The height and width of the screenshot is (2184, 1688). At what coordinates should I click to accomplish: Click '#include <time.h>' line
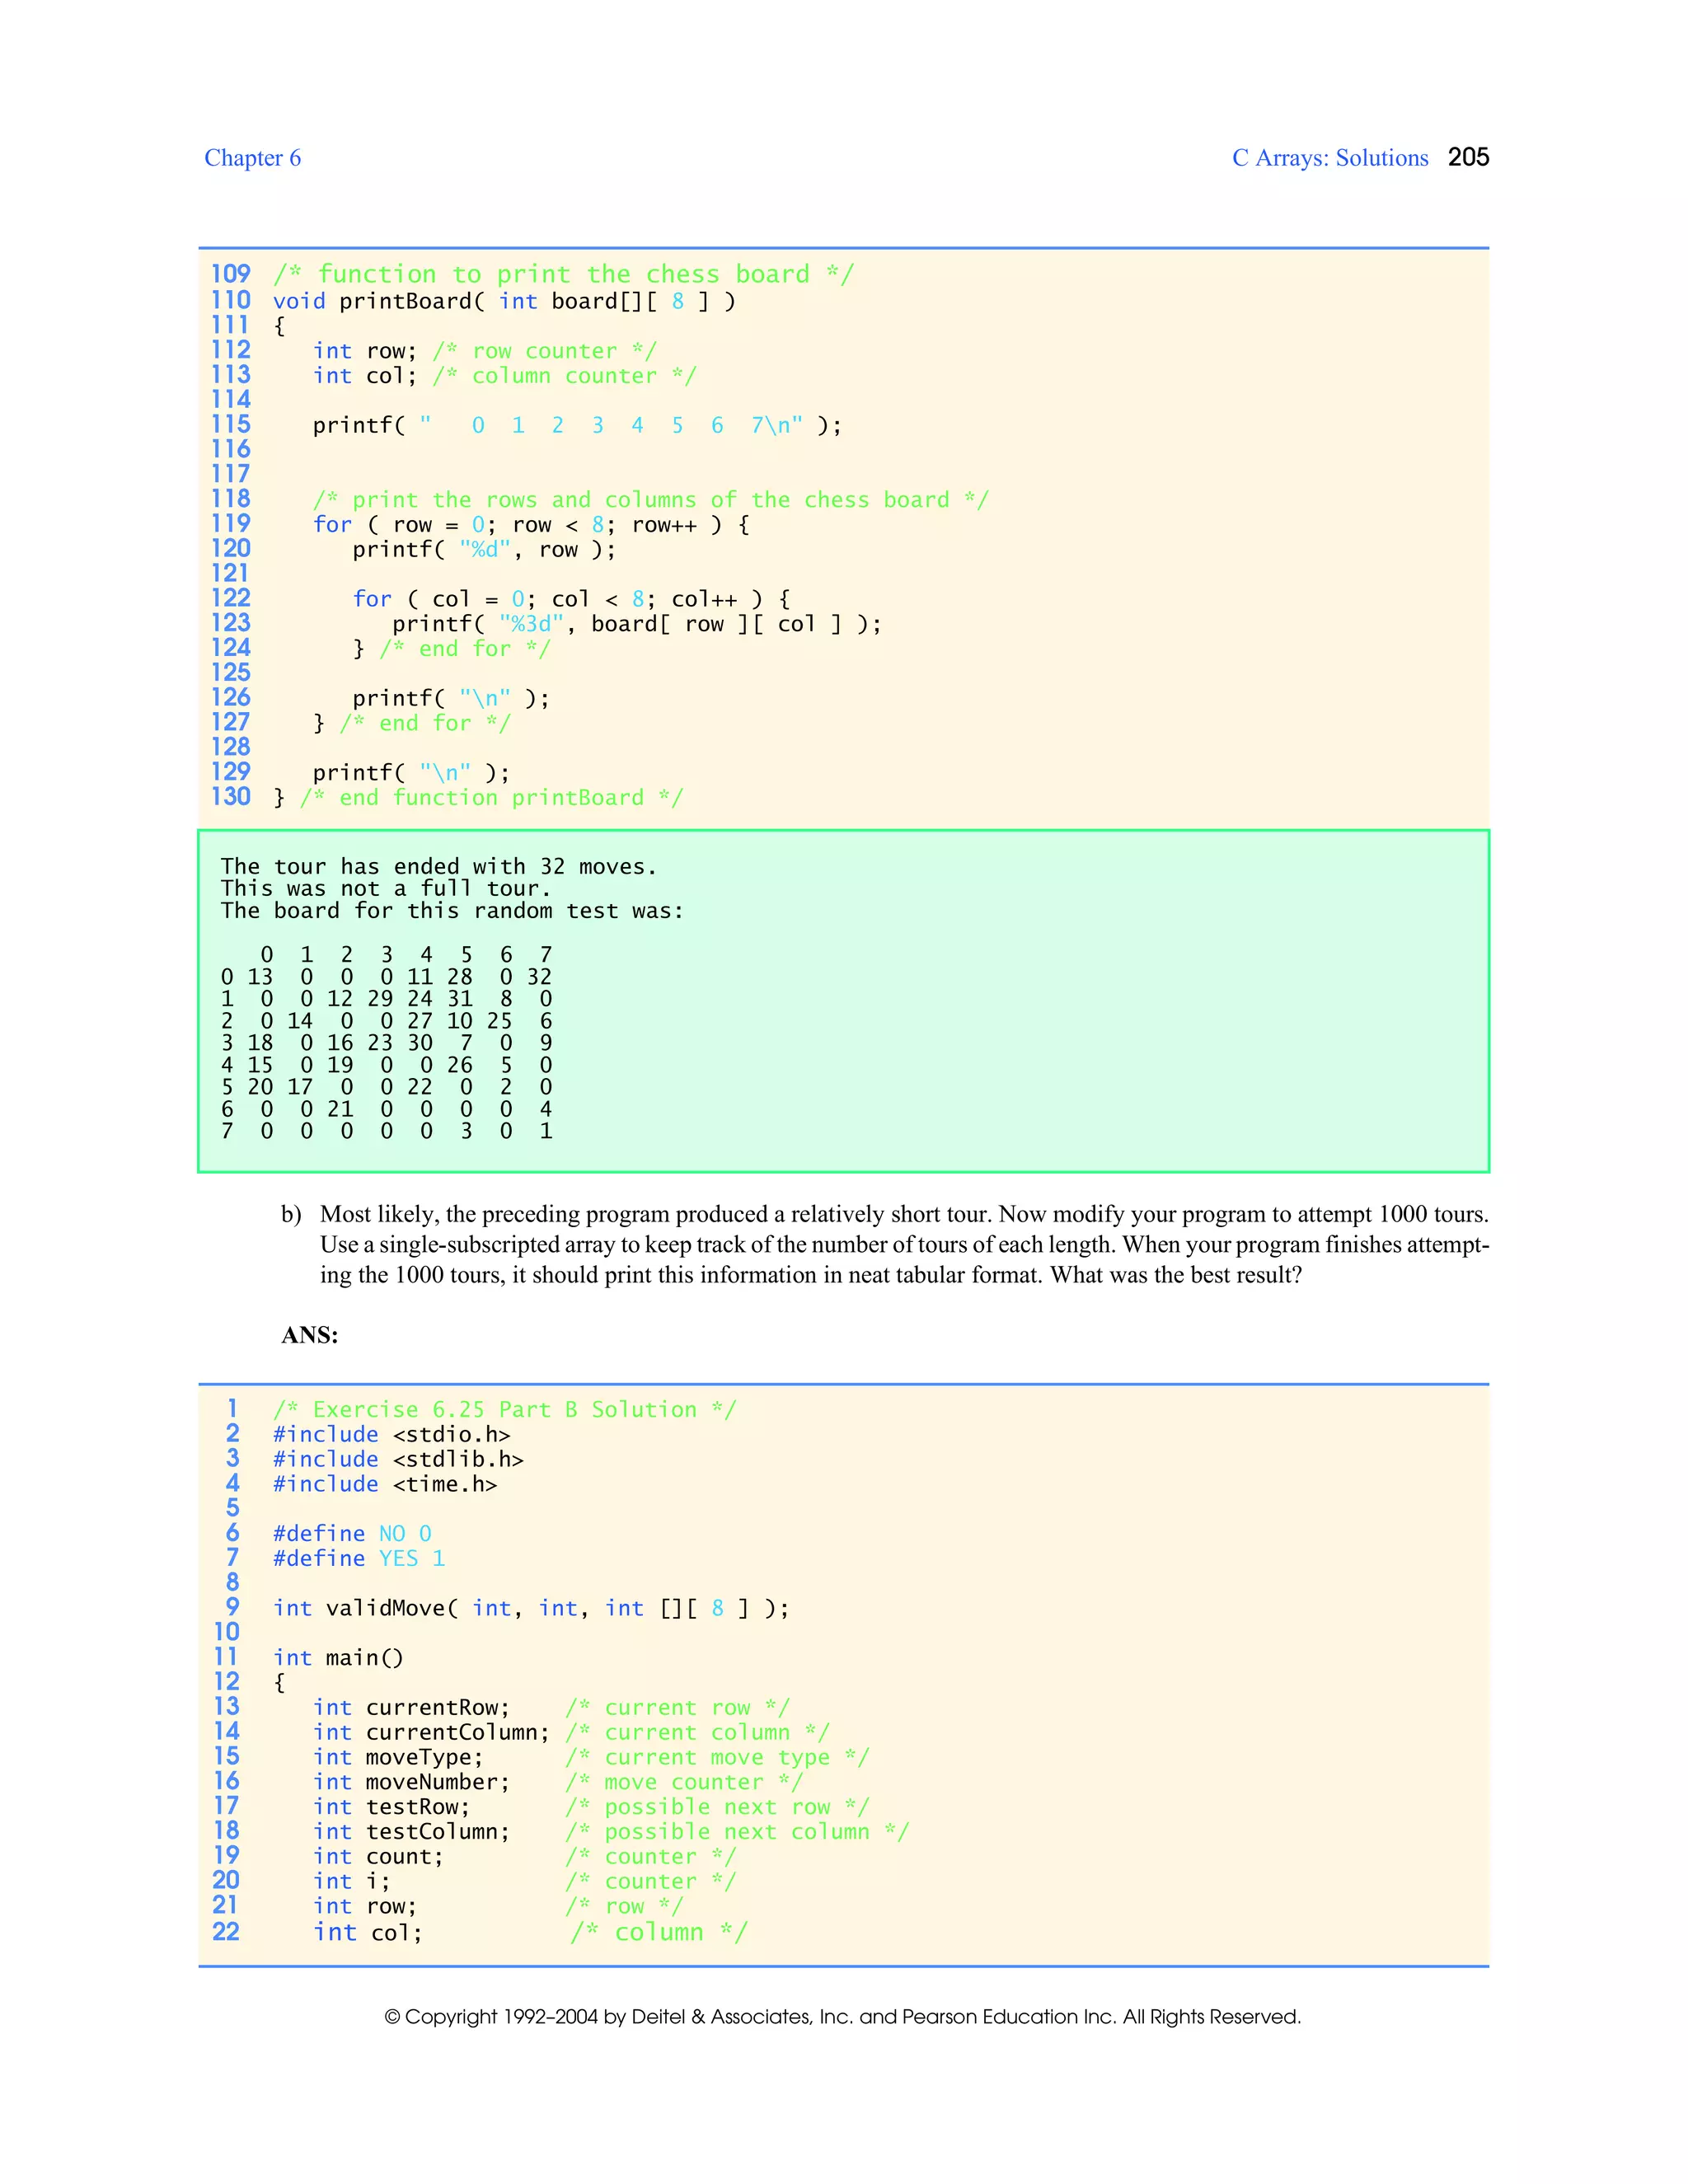coord(385,1485)
